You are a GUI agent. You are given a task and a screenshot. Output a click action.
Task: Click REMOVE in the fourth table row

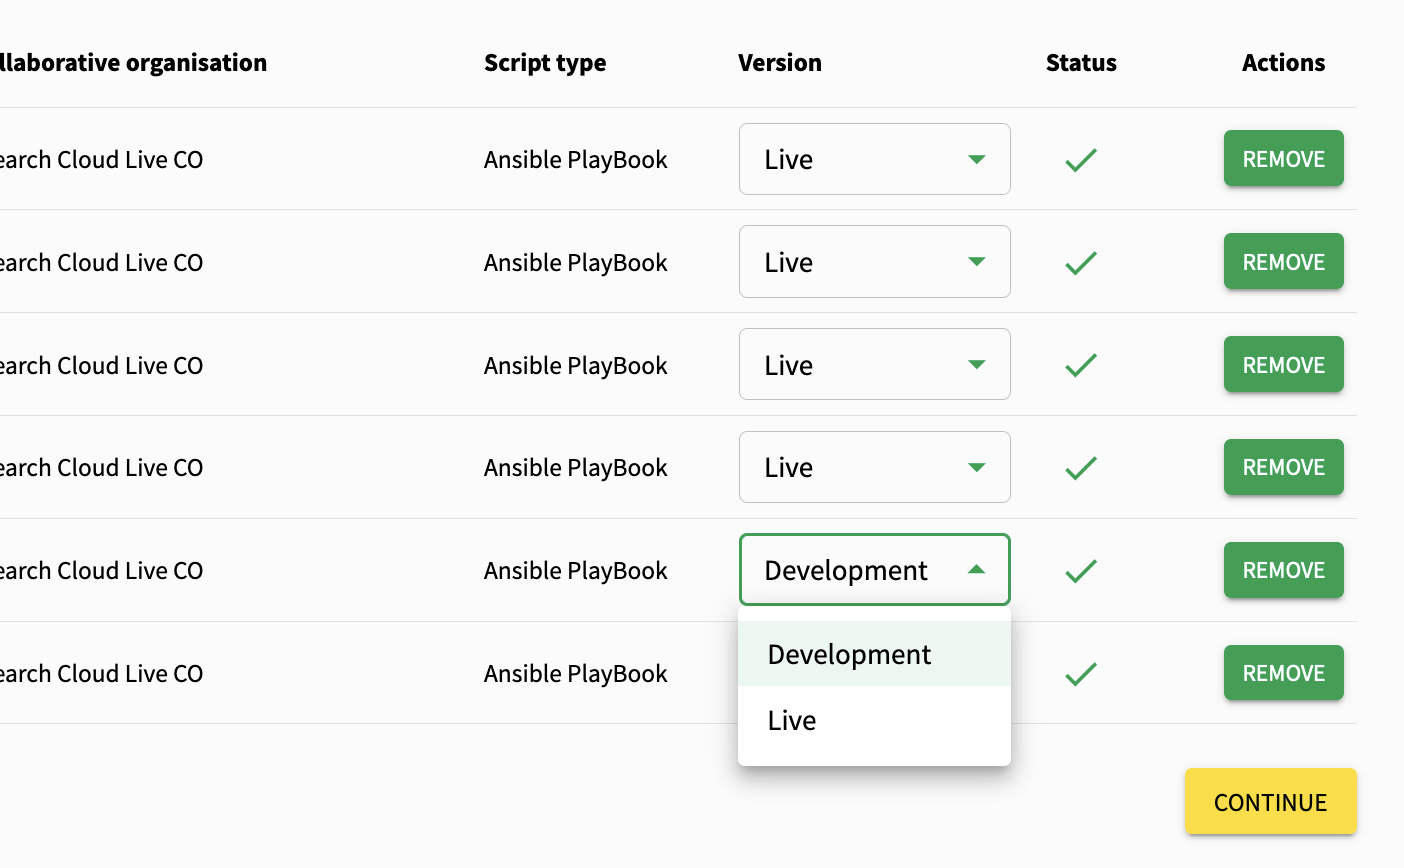pos(1283,467)
